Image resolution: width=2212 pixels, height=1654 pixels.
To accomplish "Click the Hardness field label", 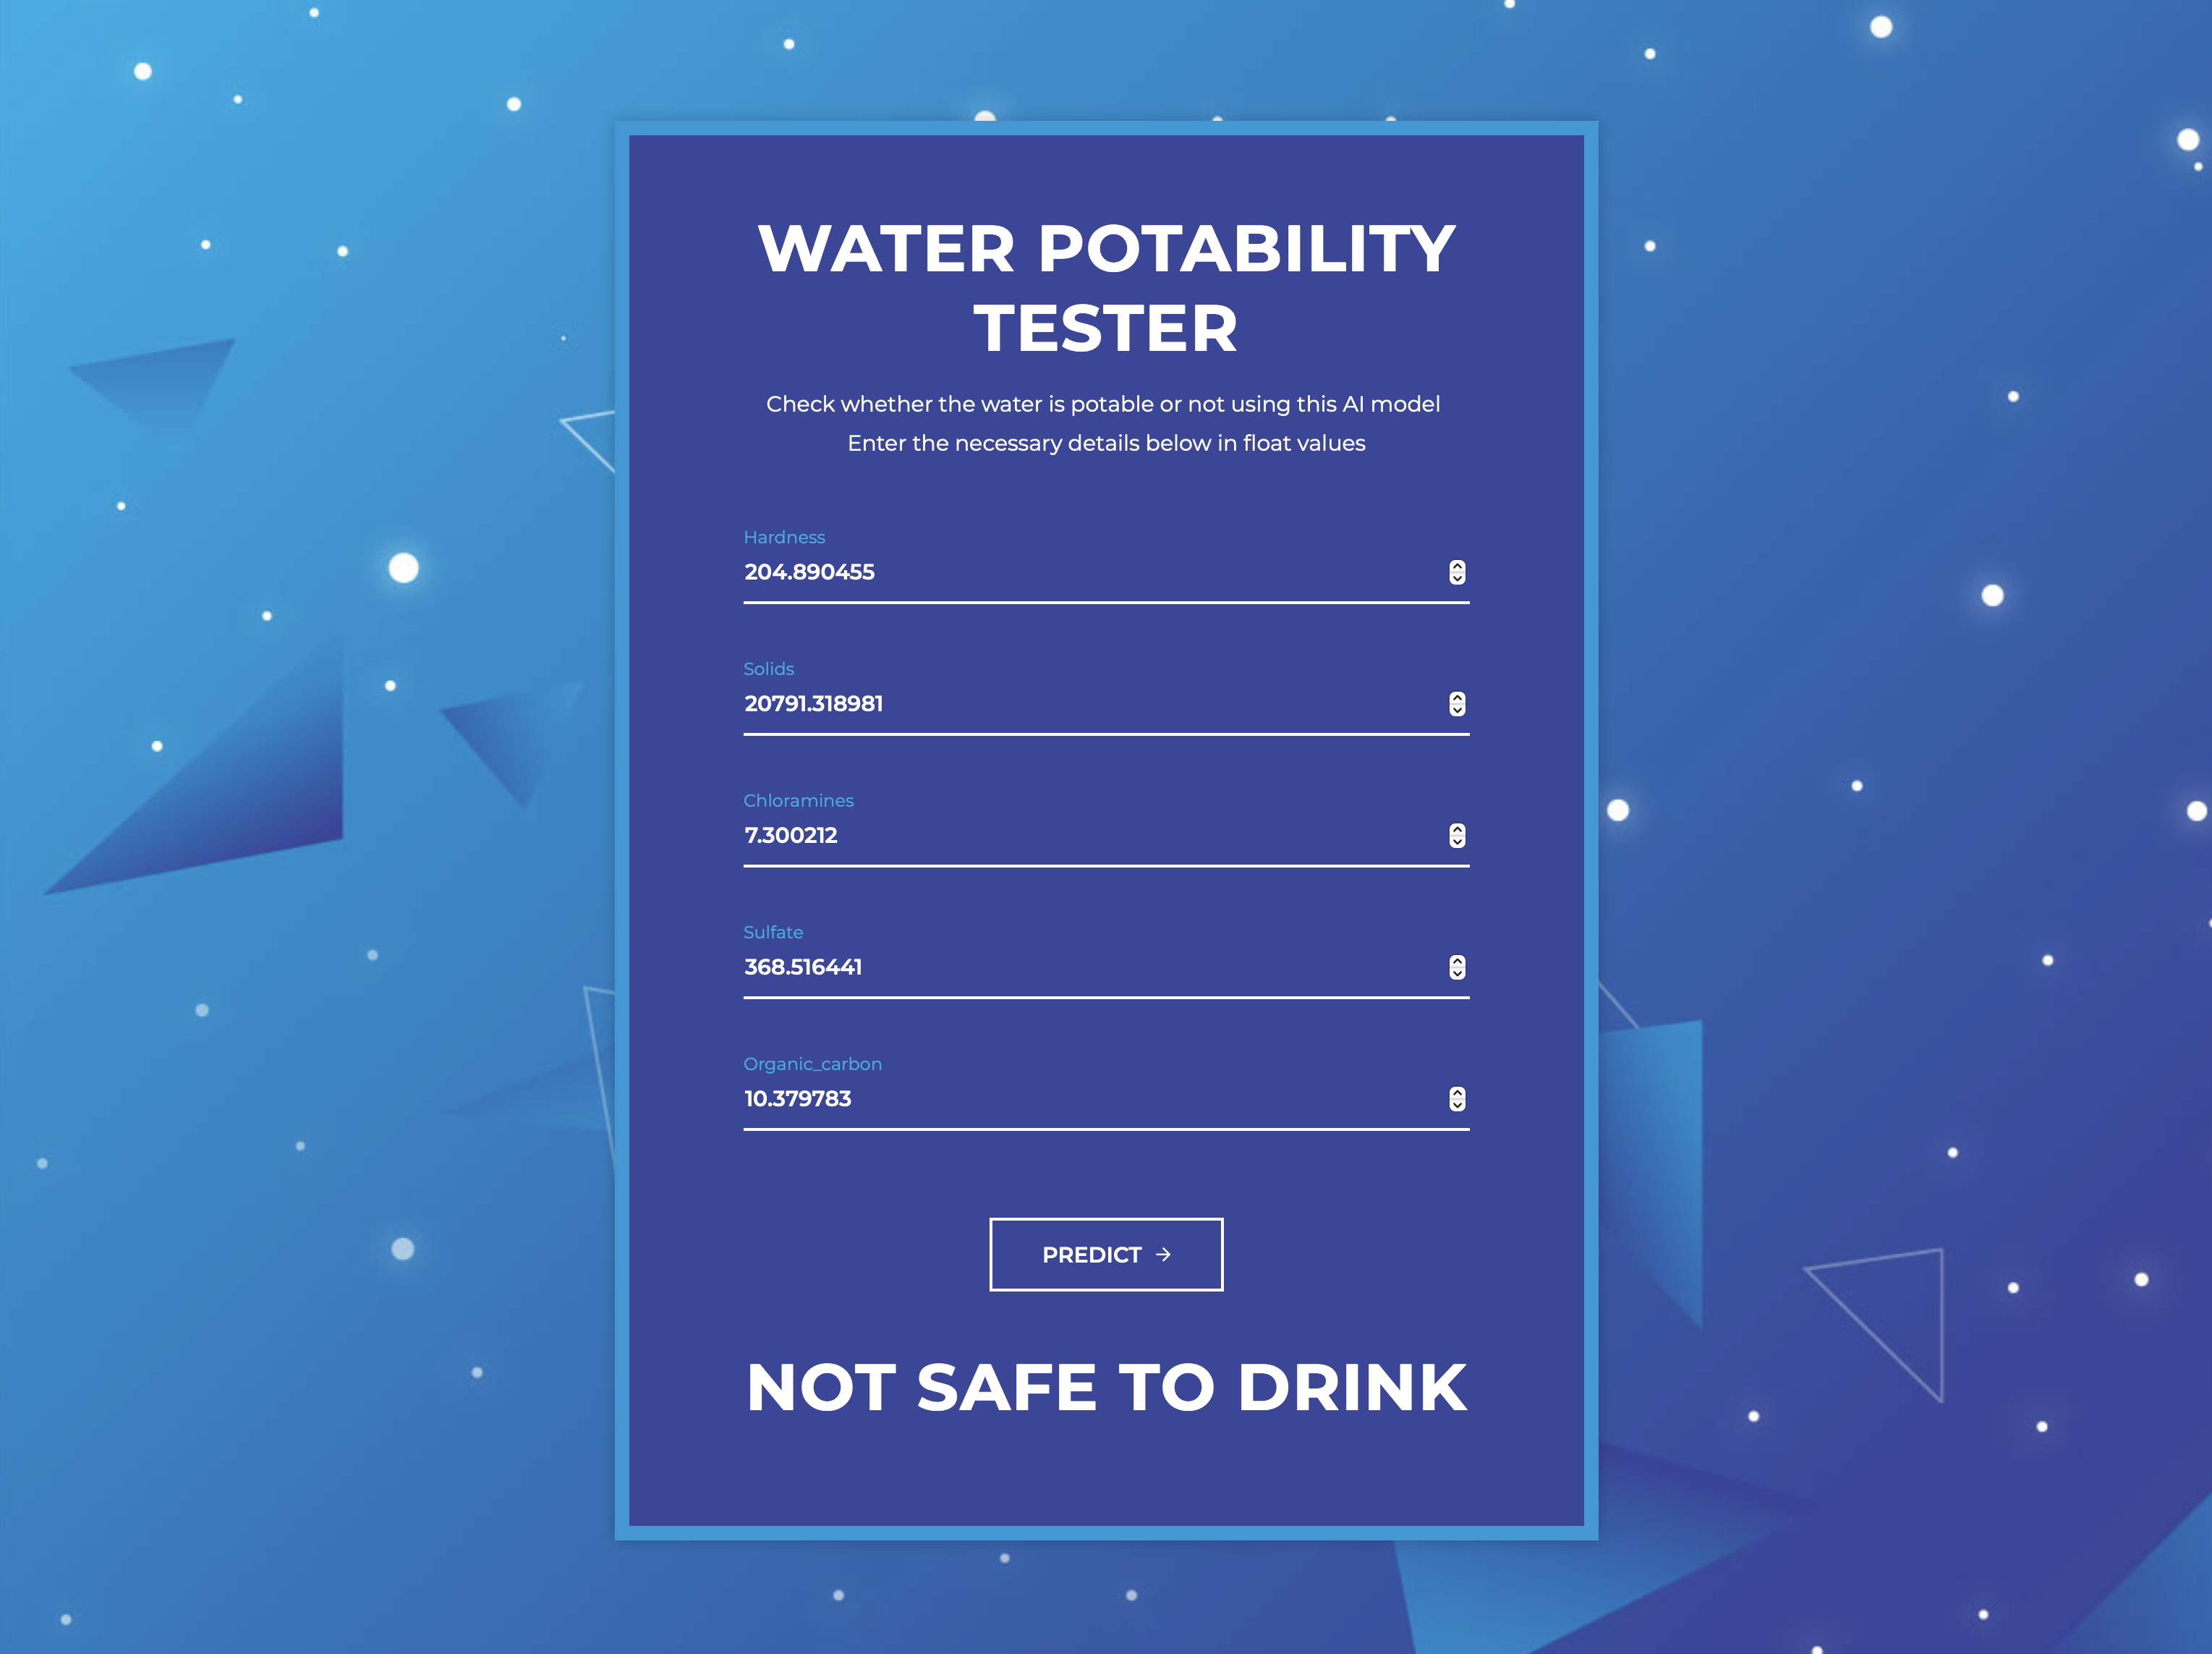I will [x=784, y=537].
